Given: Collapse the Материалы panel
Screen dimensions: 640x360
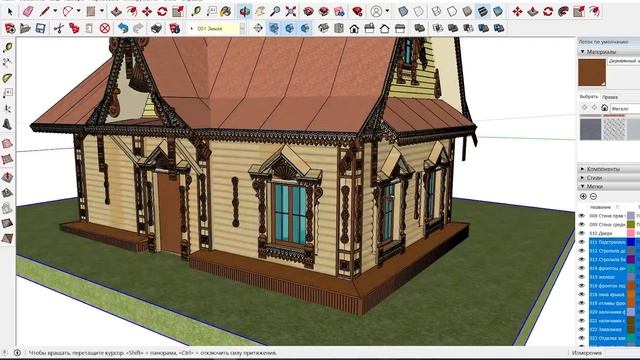Looking at the screenshot, I should (582, 52).
